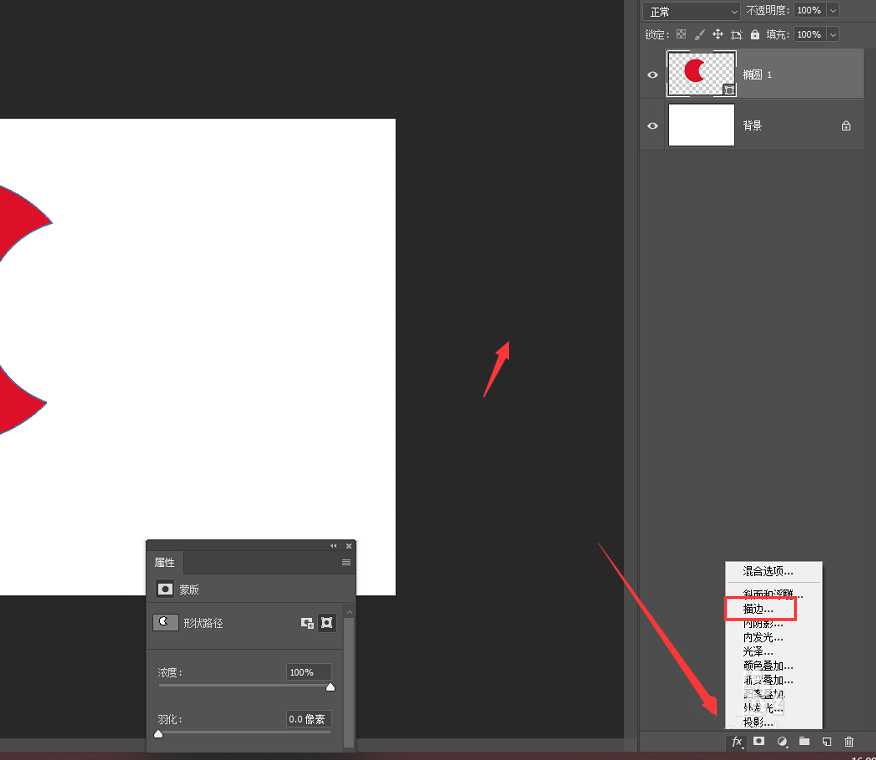Click the Delete layer trash icon
876x760 pixels.
[849, 742]
